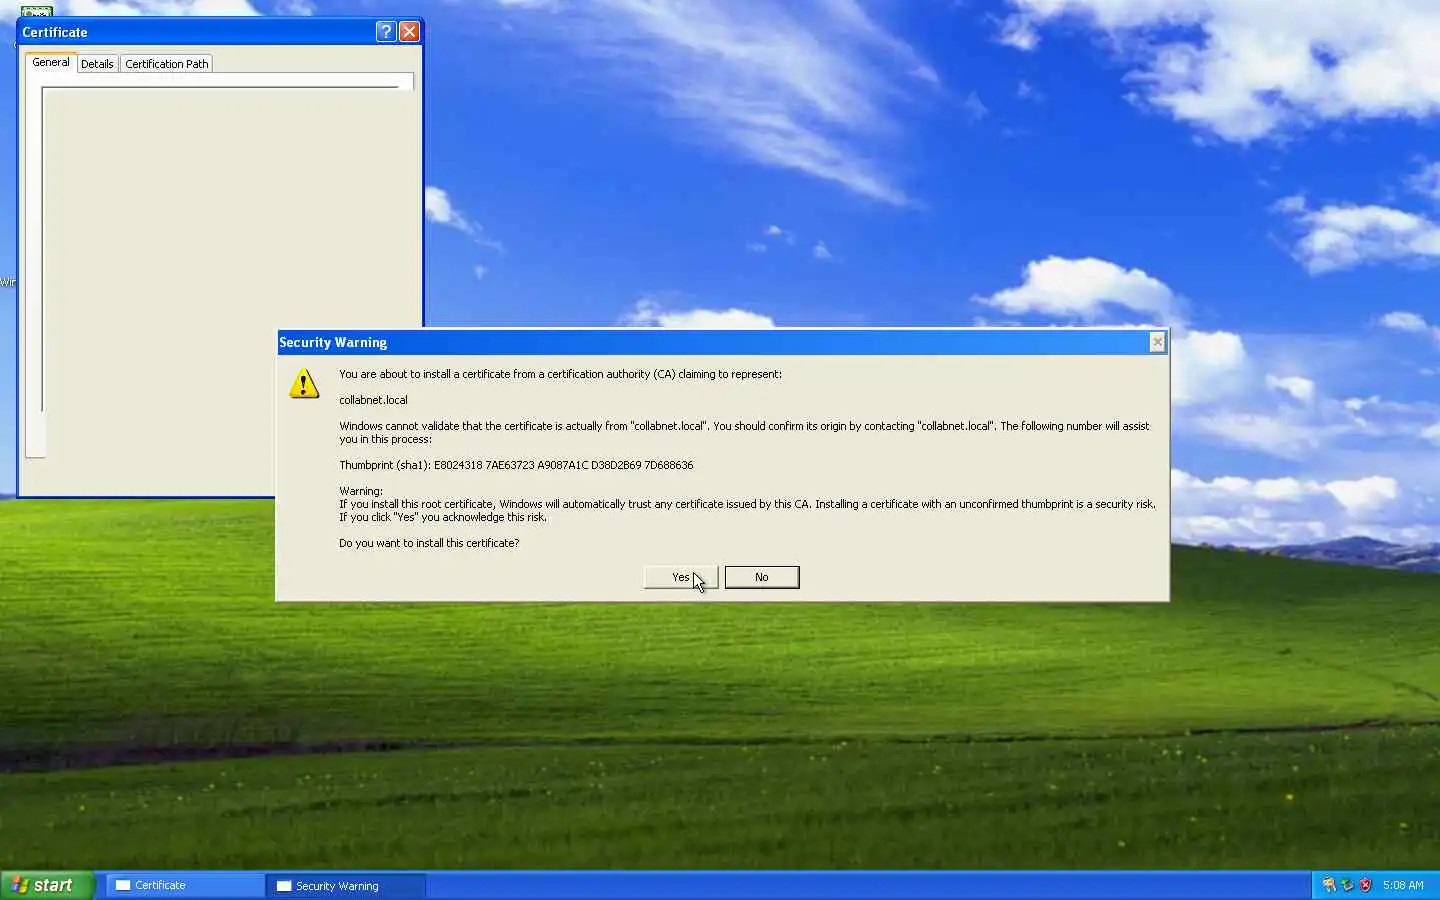Select the General tab in Certificate window
Image resolution: width=1440 pixels, height=900 pixels.
coord(51,62)
